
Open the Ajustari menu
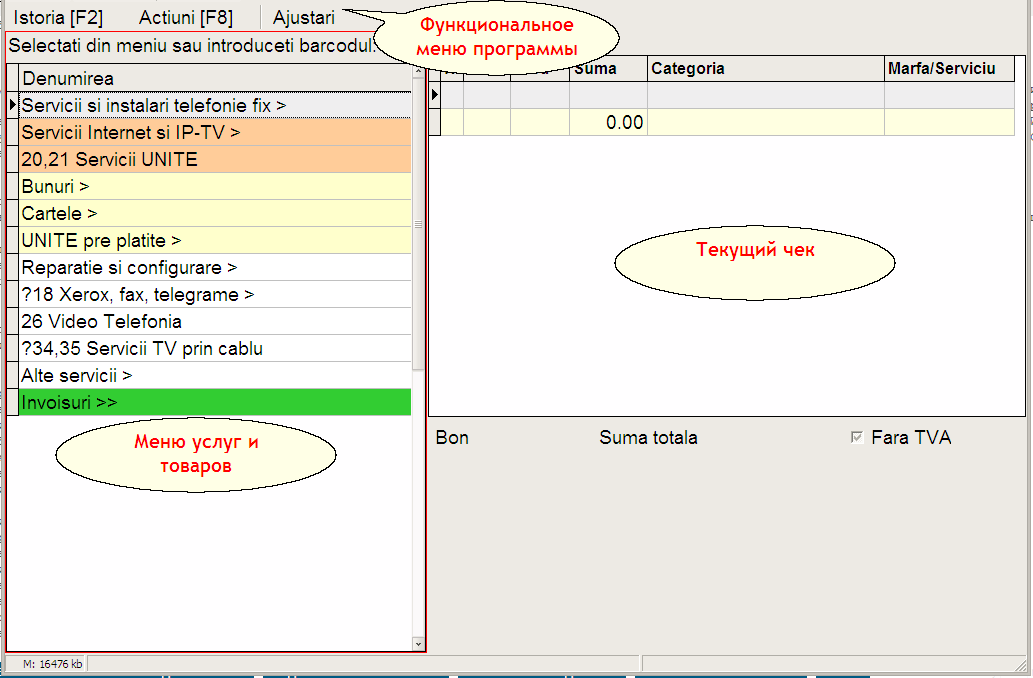pyautogui.click(x=304, y=17)
